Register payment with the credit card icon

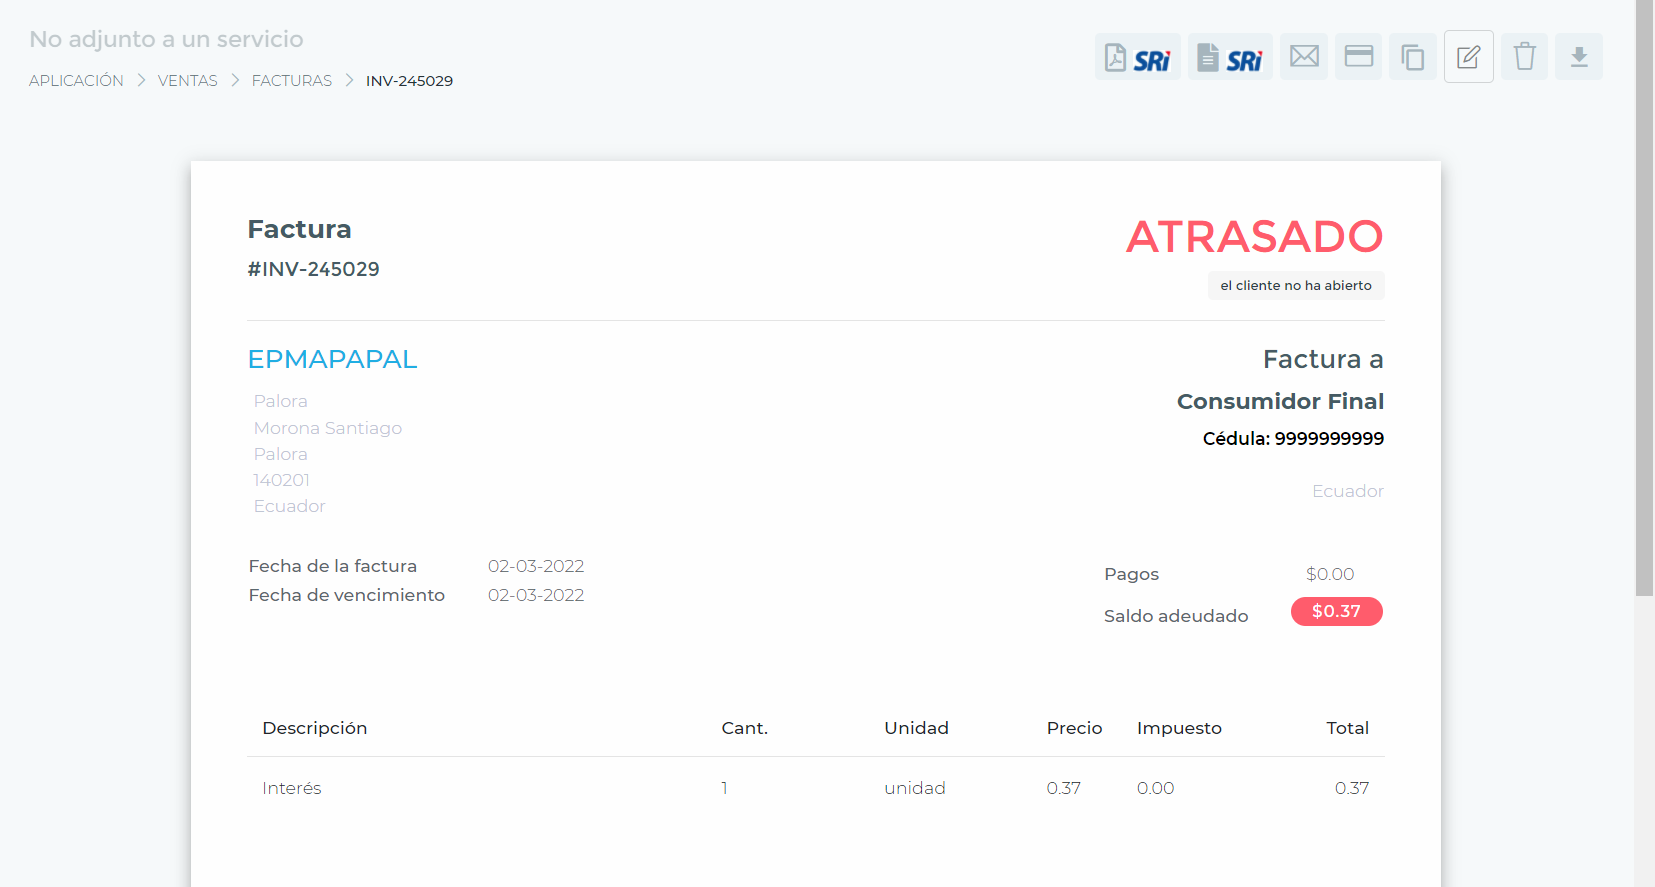pos(1358,57)
